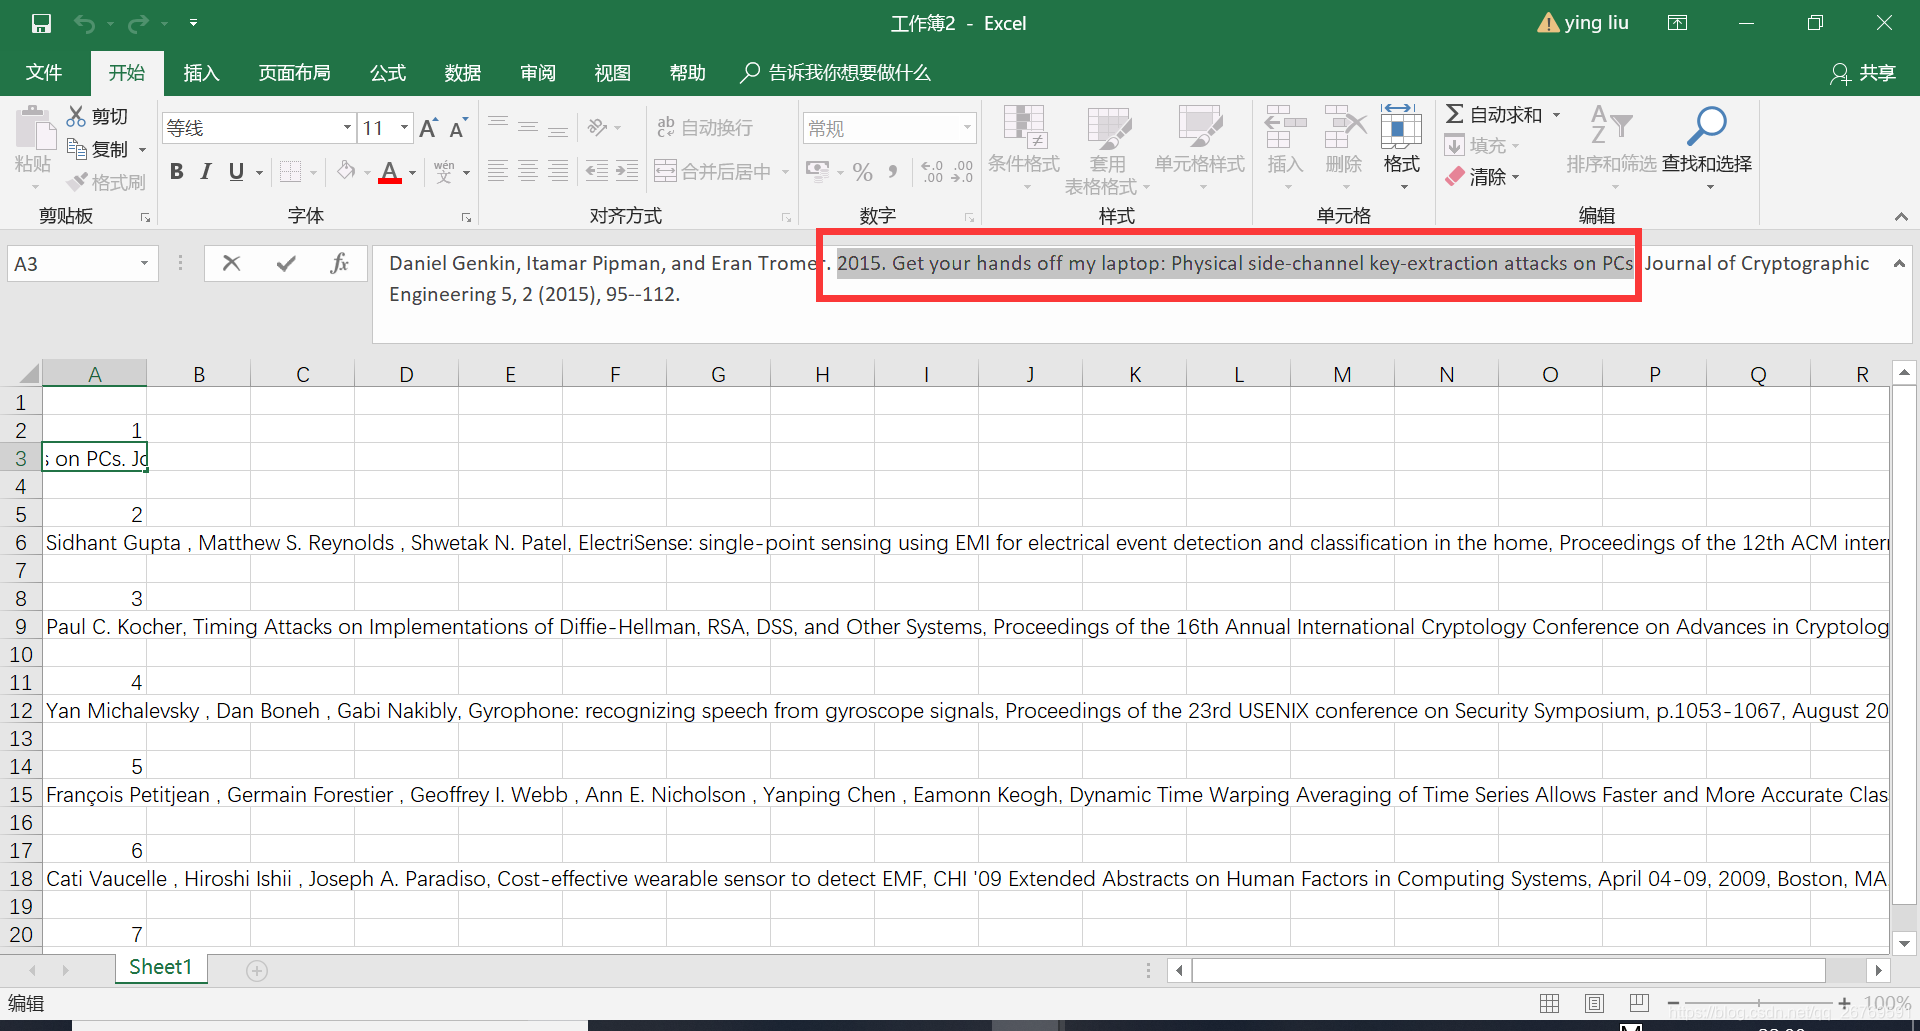Switch to Normal view in status bar
This screenshot has height=1031, width=1920.
click(1549, 1003)
